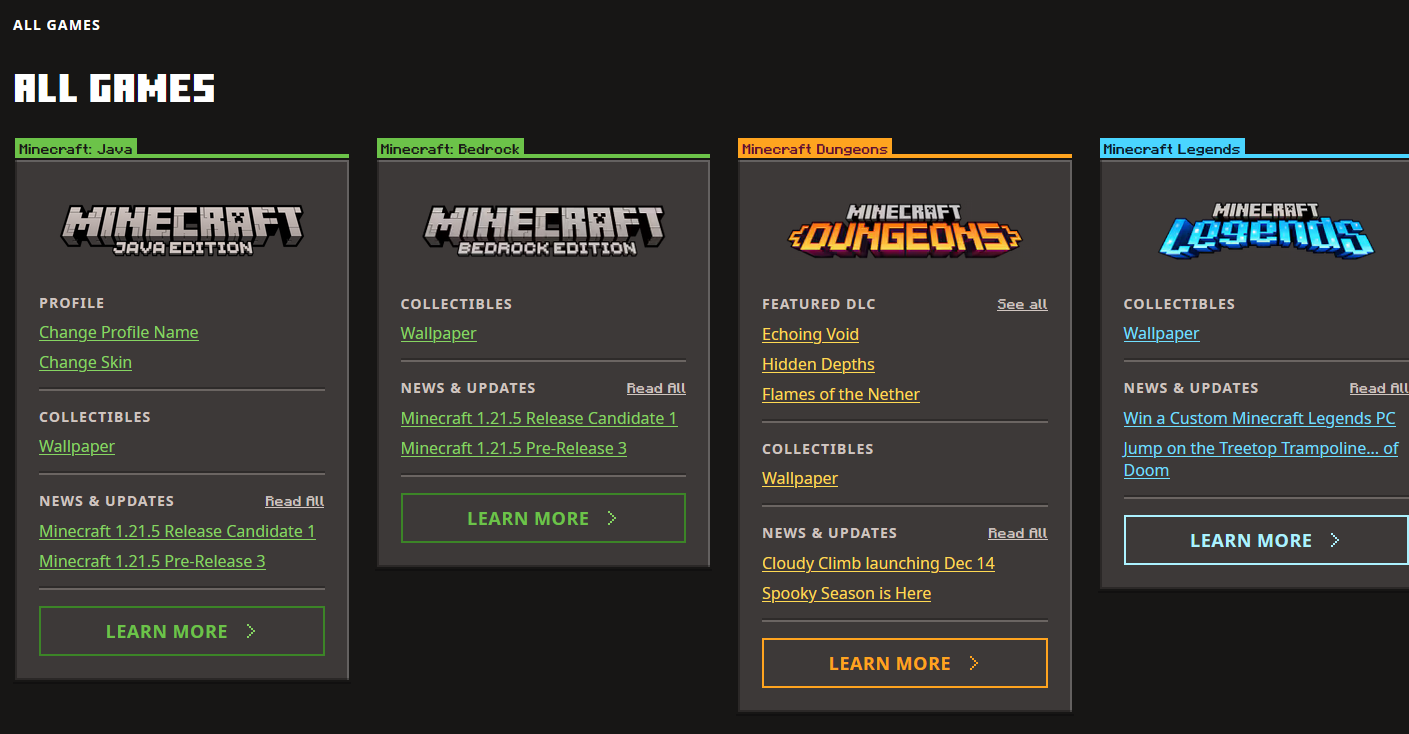Open the Echoing Void DLC link
The image size is (1409, 734).
pyautogui.click(x=810, y=334)
